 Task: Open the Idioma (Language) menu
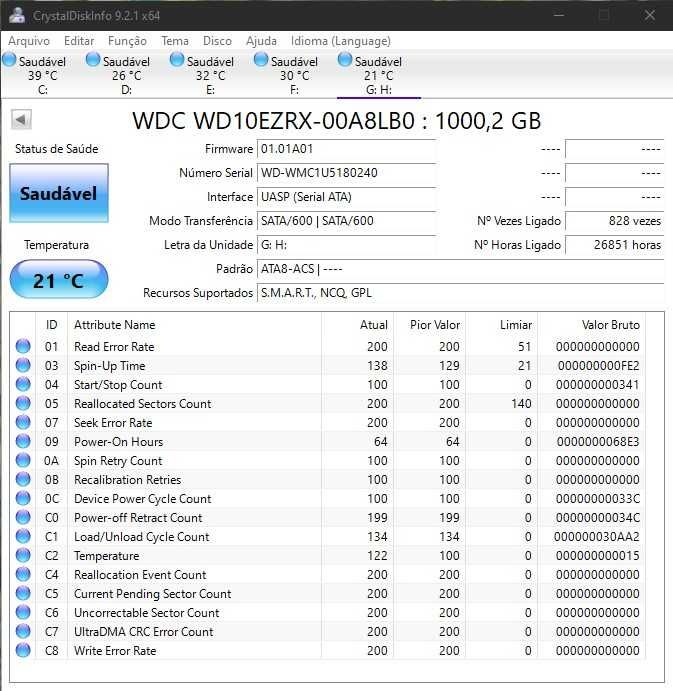coord(341,41)
